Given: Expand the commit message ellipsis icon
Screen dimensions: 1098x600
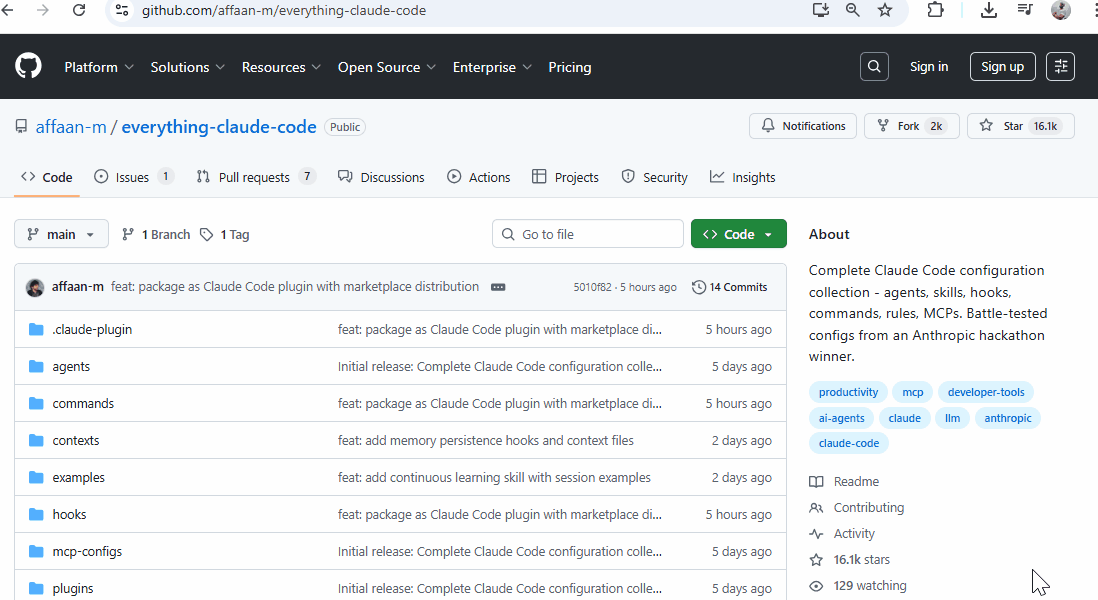Looking at the screenshot, I should coord(498,287).
